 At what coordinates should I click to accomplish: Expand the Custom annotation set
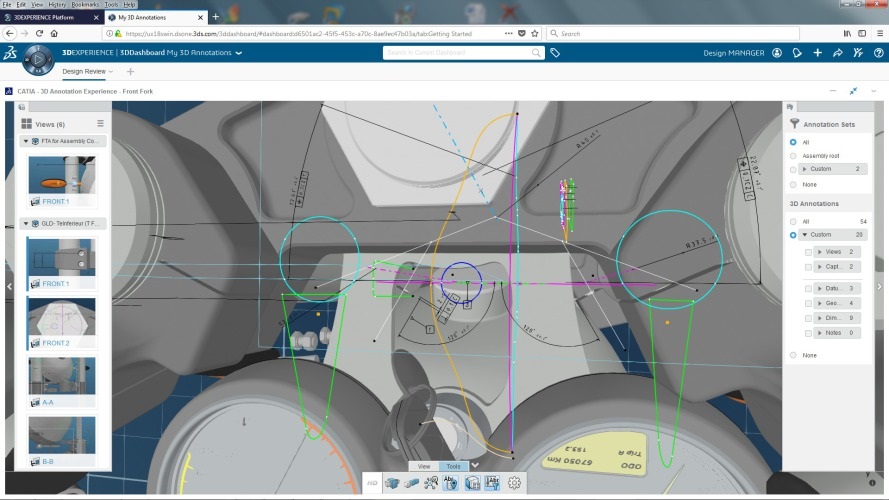(x=805, y=169)
